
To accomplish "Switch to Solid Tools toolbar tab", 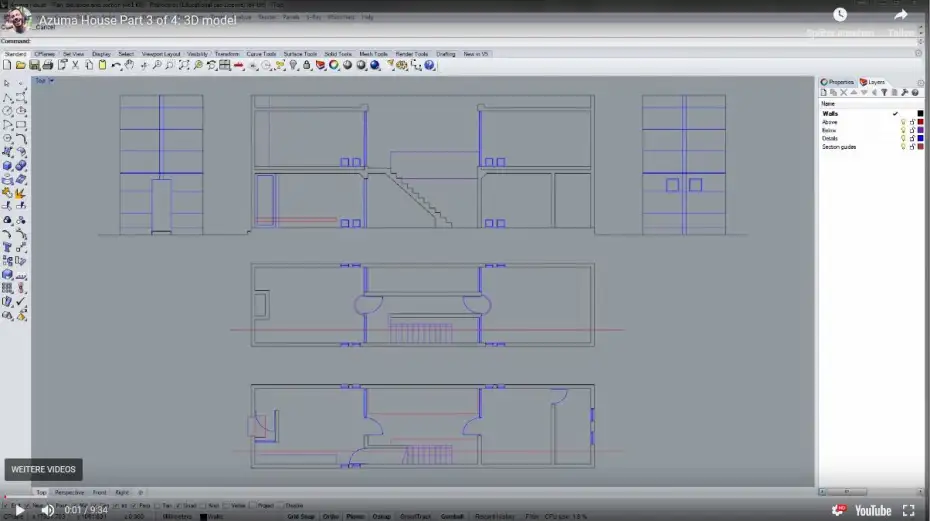I will [338, 54].
